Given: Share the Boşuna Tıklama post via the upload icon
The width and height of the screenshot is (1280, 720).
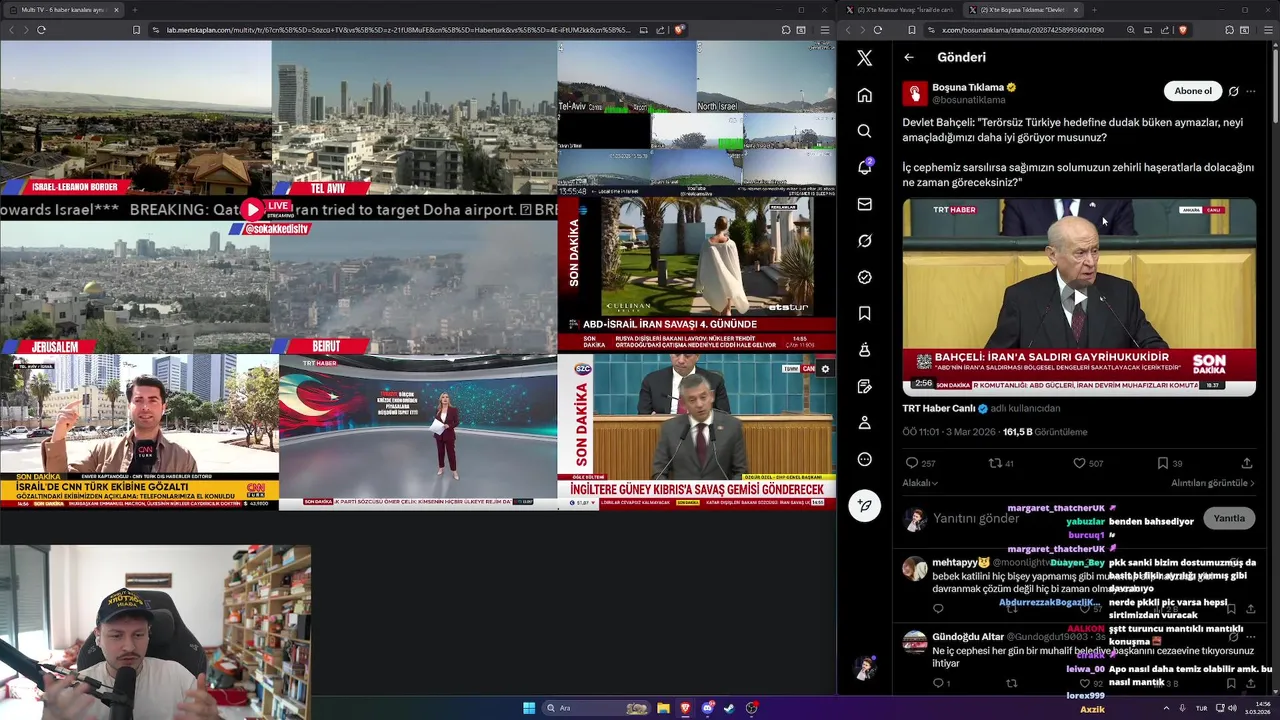Looking at the screenshot, I should coord(1246,463).
